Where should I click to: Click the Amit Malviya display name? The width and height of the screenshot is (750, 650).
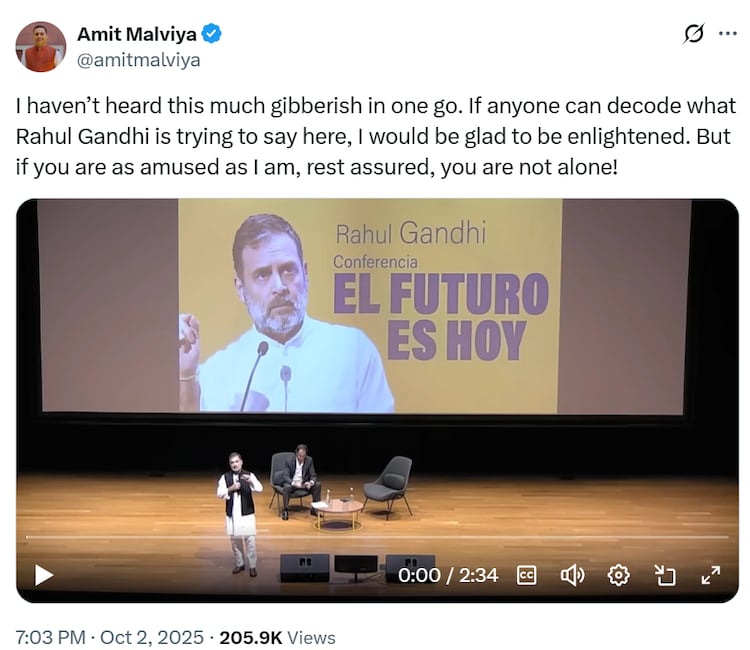click(136, 35)
